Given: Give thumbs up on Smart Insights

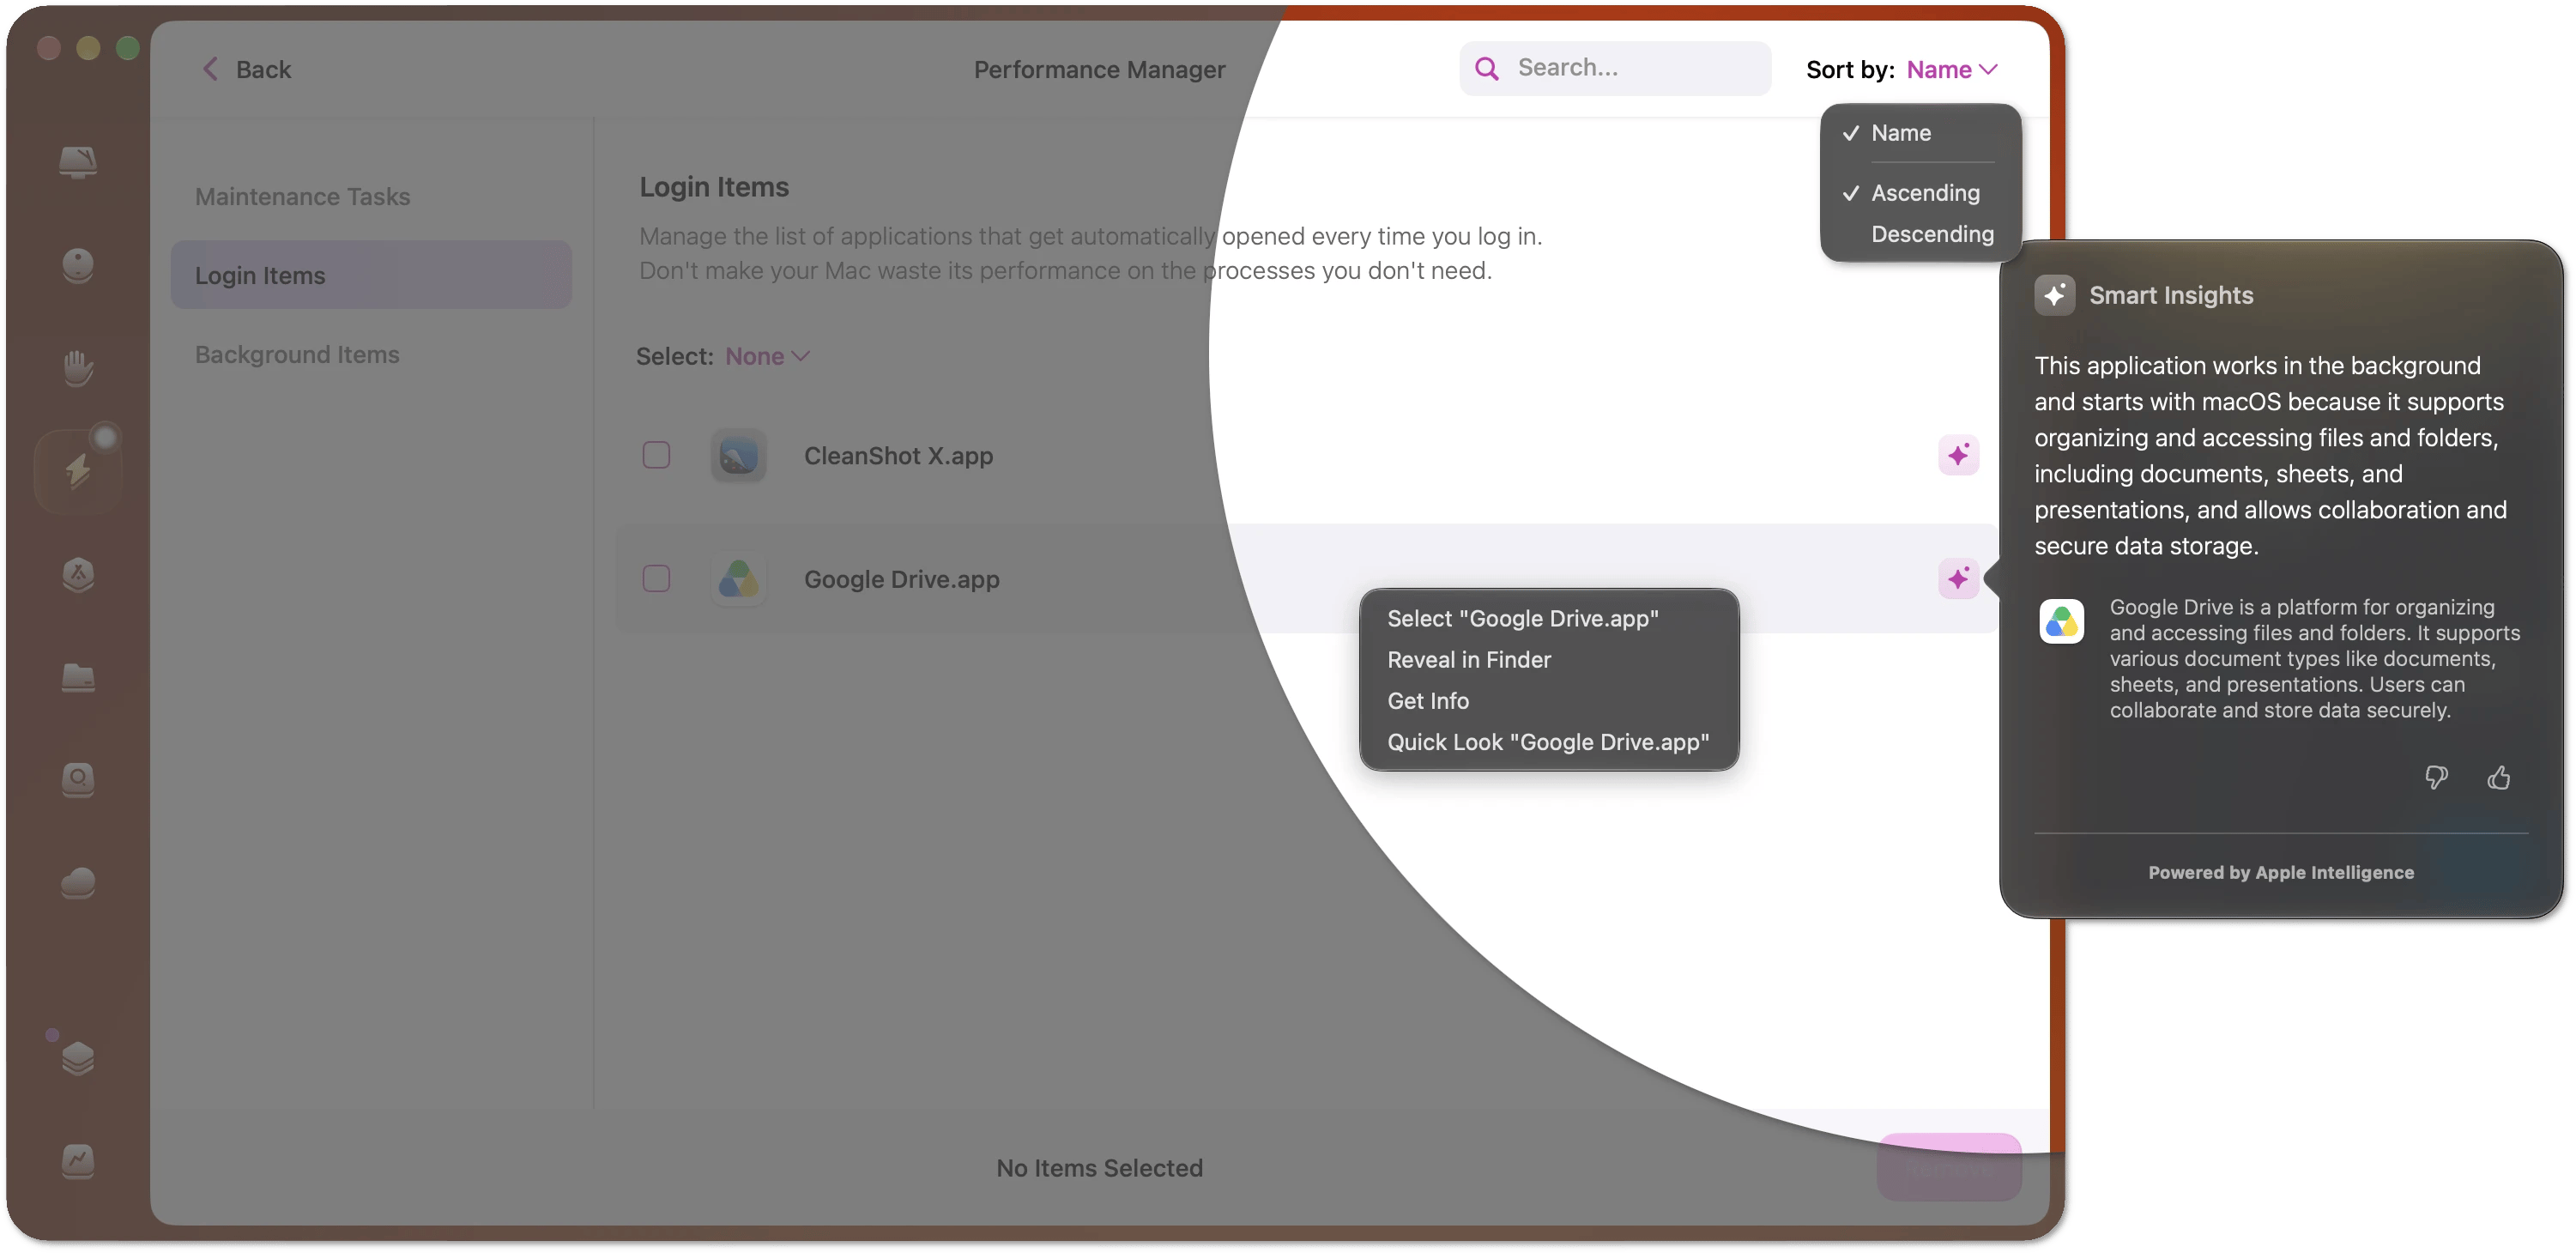Looking at the screenshot, I should 2498,777.
